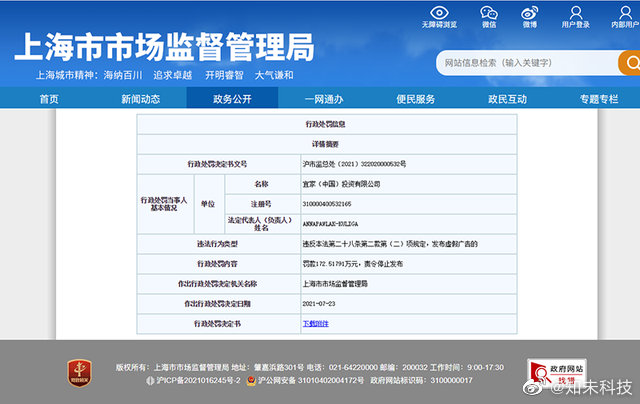Click the police shield beside 沪公网安备
This screenshot has width=640, height=404.
249,381
